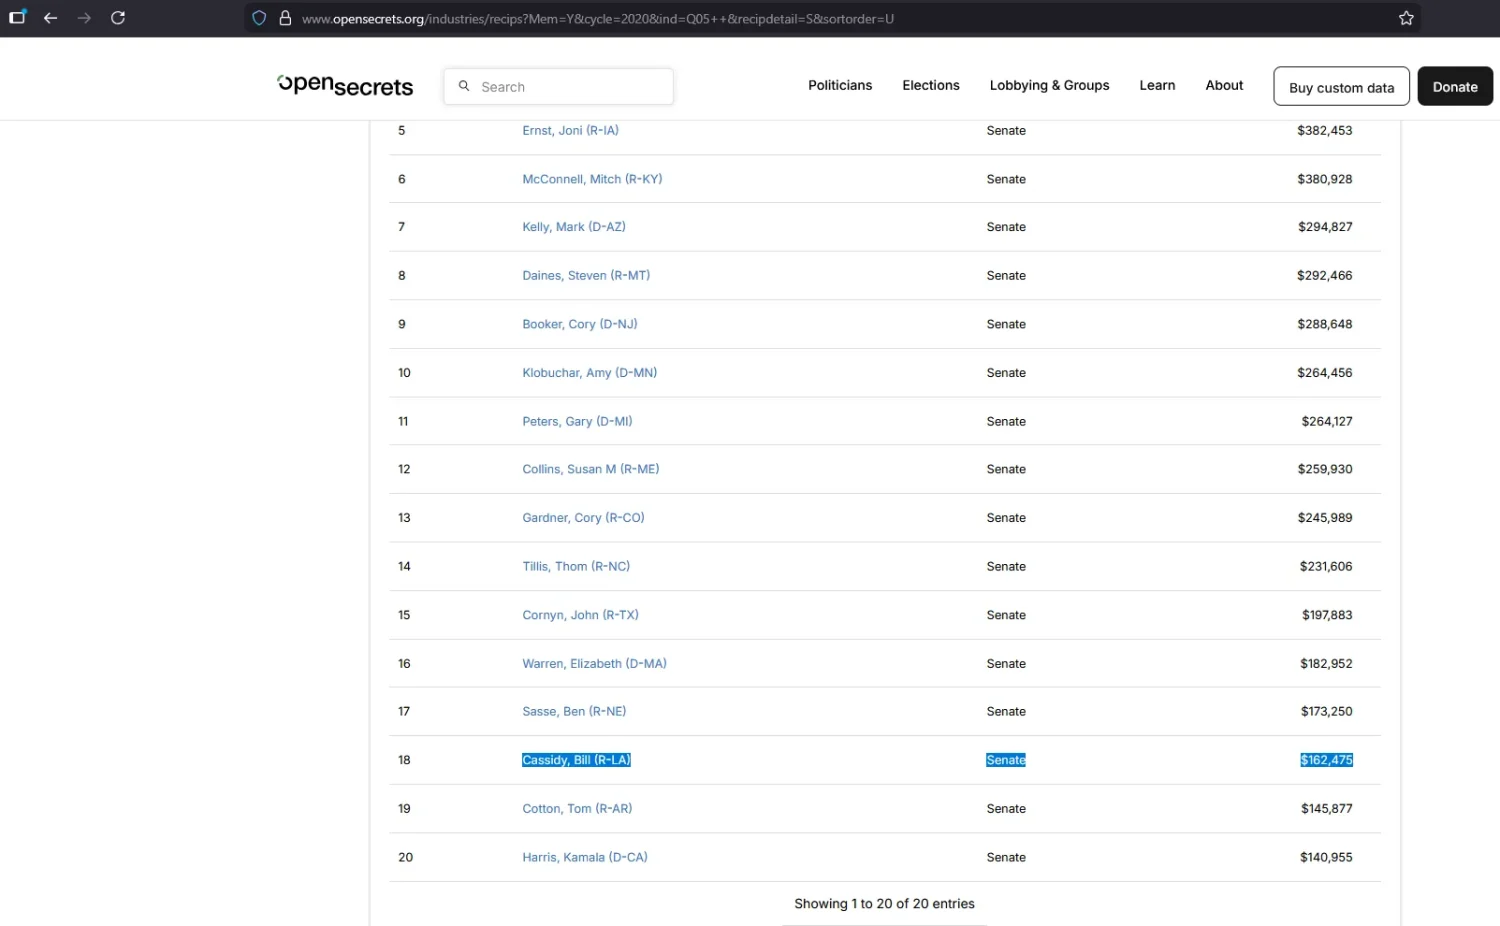The height and width of the screenshot is (926, 1500).
Task: Open Harris, Kamala (D-CA) profile
Action: click(585, 858)
